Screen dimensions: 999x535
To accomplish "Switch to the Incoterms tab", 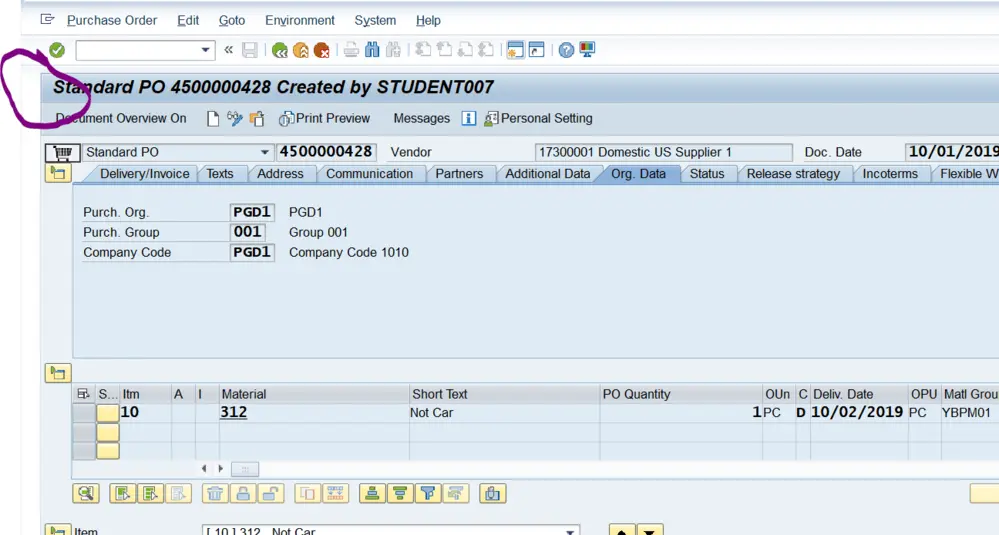I will coord(890,174).
